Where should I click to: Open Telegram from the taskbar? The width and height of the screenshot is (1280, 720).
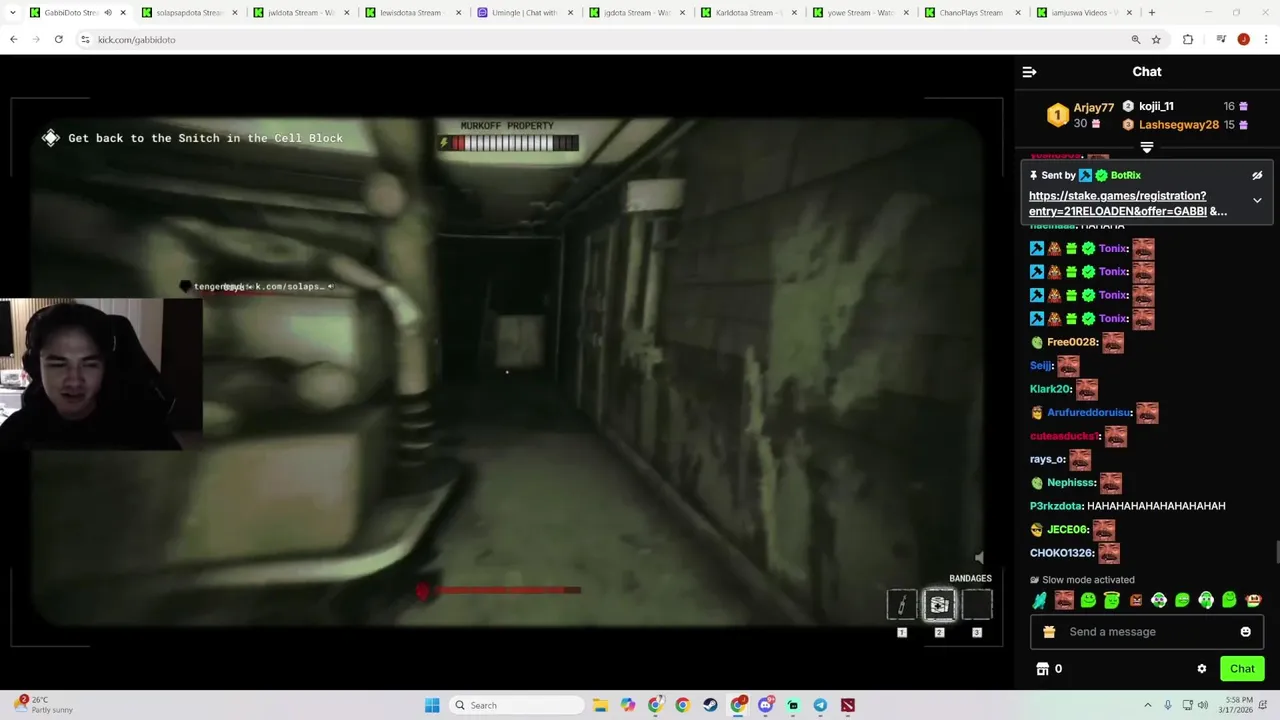coord(820,705)
